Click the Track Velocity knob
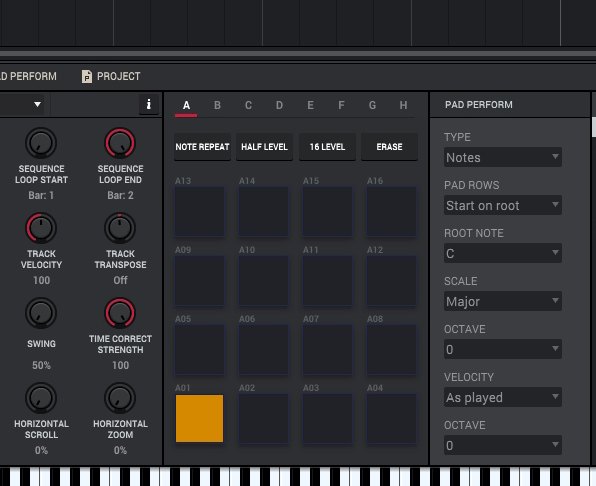Viewport: 596px width, 486px height. (x=41, y=228)
